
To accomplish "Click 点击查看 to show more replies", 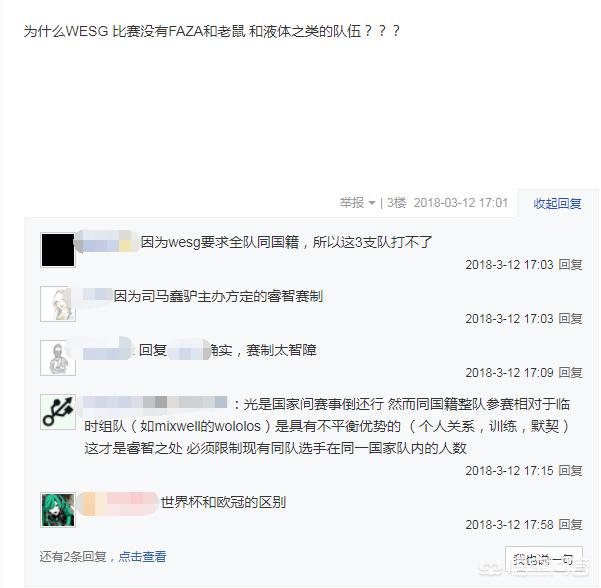I will tap(142, 556).
